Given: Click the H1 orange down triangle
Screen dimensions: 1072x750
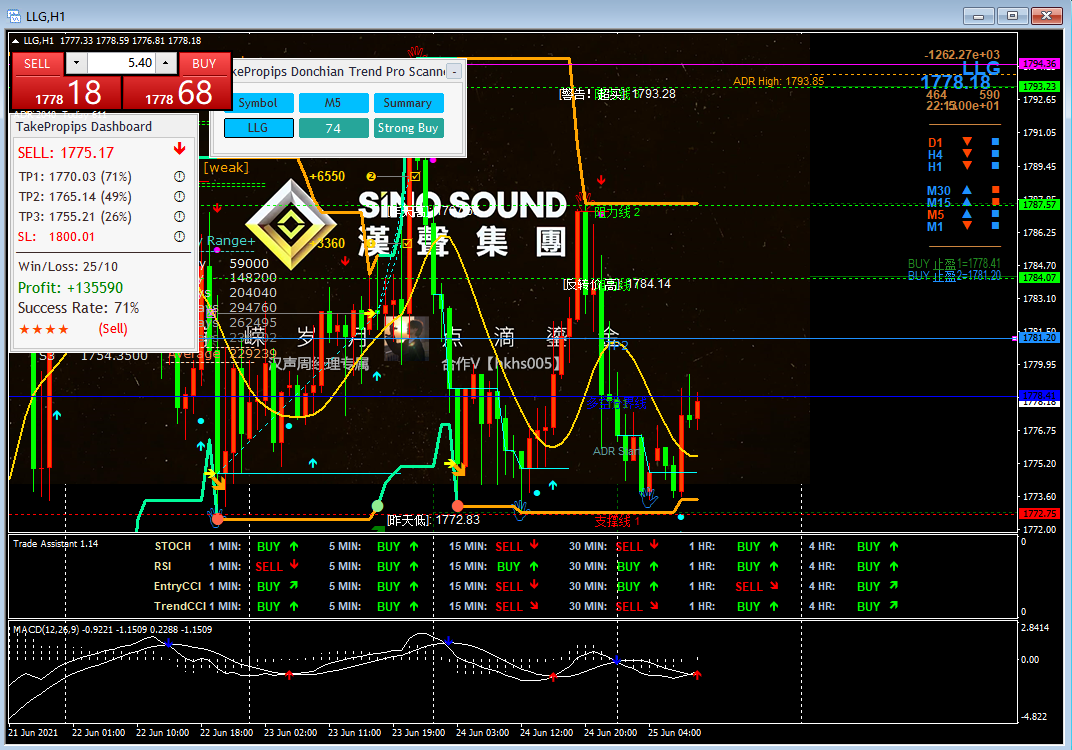Looking at the screenshot, I should 967,165.
